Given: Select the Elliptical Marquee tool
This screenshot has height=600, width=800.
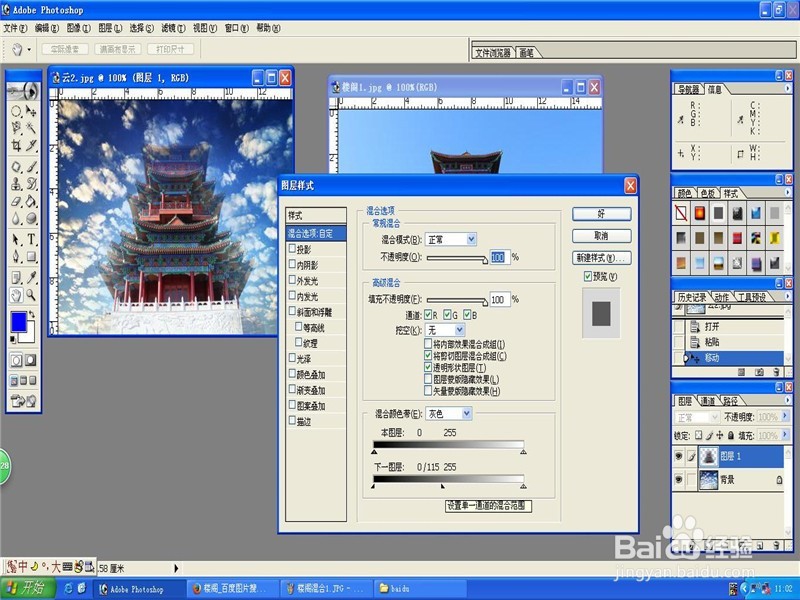Looking at the screenshot, I should coord(16,111).
